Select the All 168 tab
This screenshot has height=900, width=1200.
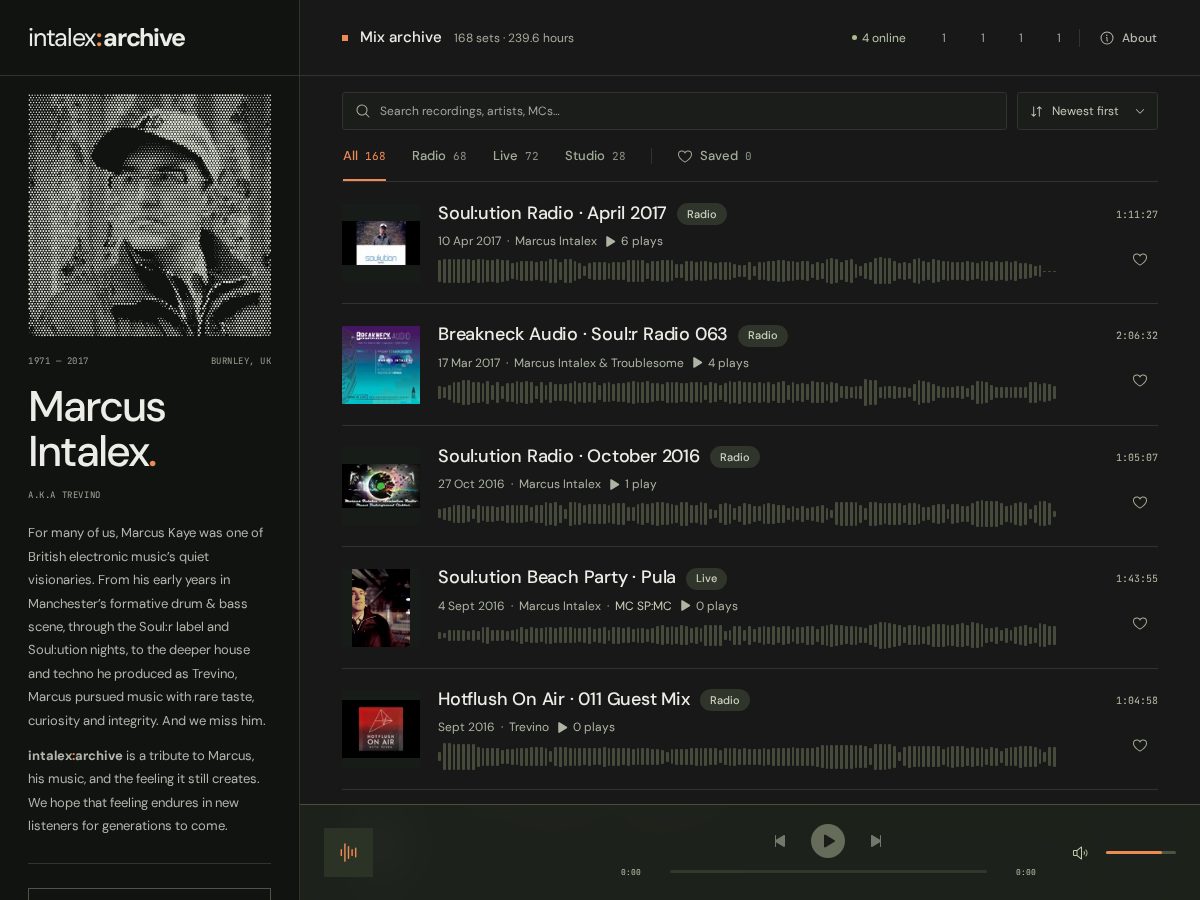(x=364, y=156)
